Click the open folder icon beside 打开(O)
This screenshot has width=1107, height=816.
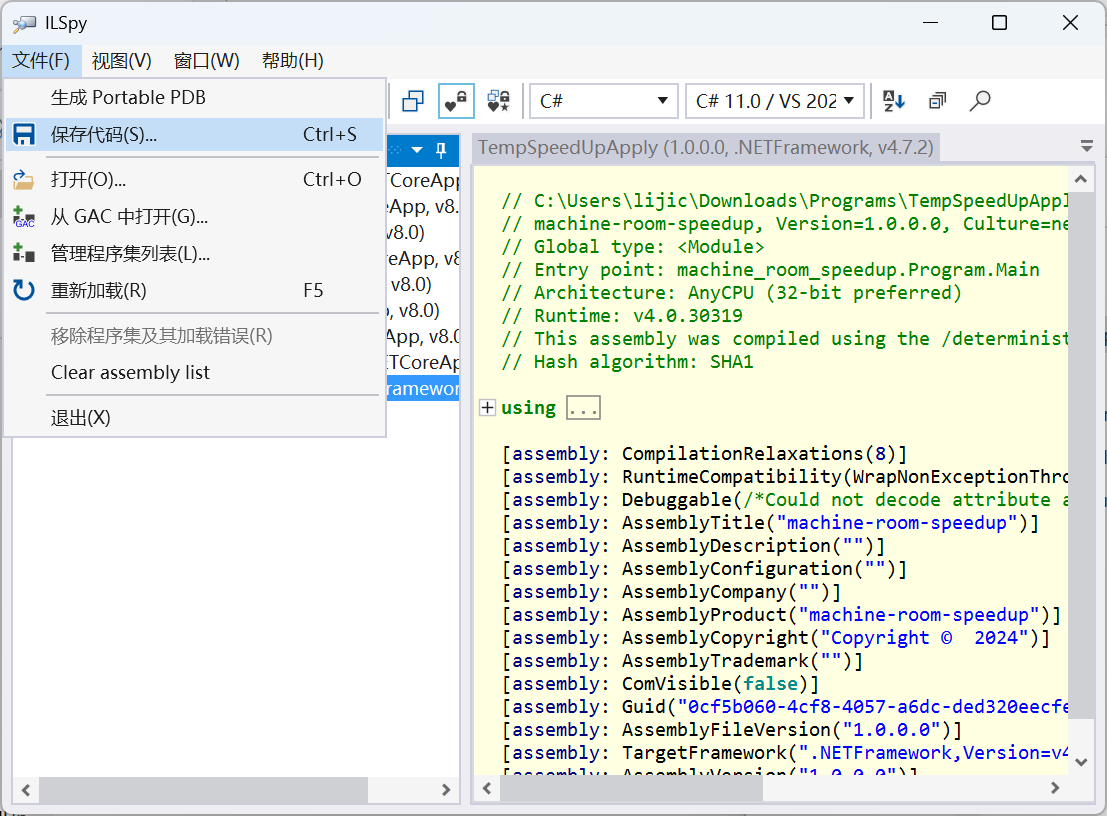[24, 180]
